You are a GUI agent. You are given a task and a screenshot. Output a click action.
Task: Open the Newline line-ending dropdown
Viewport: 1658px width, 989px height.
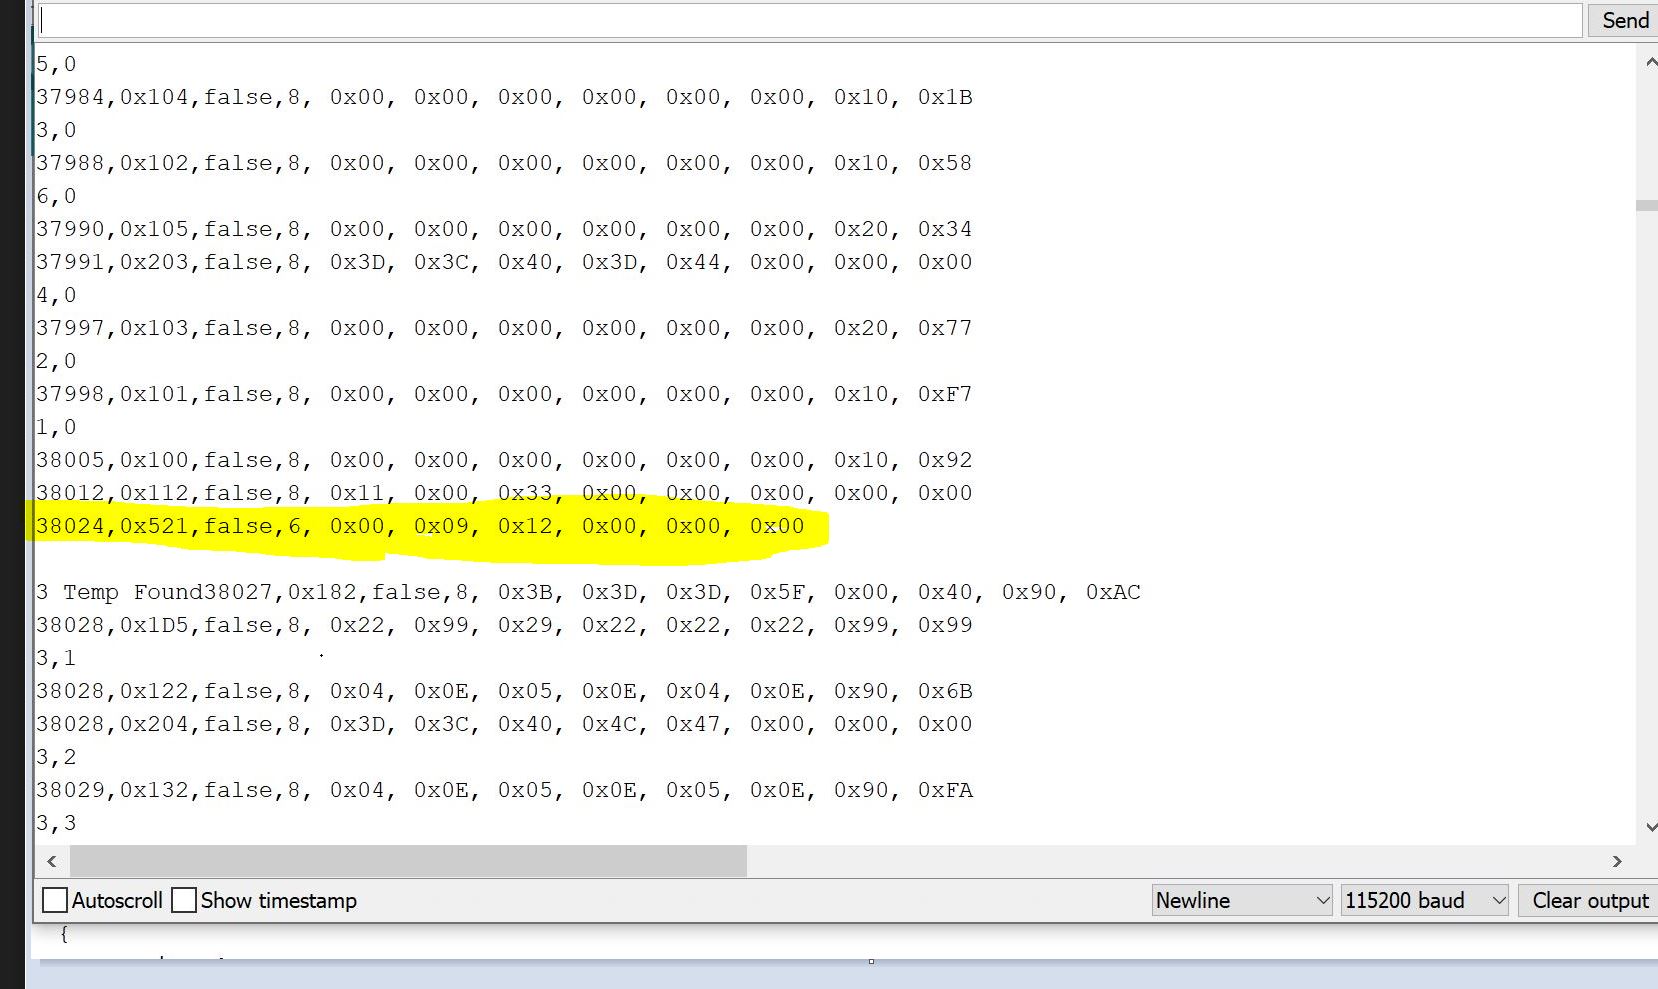point(1241,900)
